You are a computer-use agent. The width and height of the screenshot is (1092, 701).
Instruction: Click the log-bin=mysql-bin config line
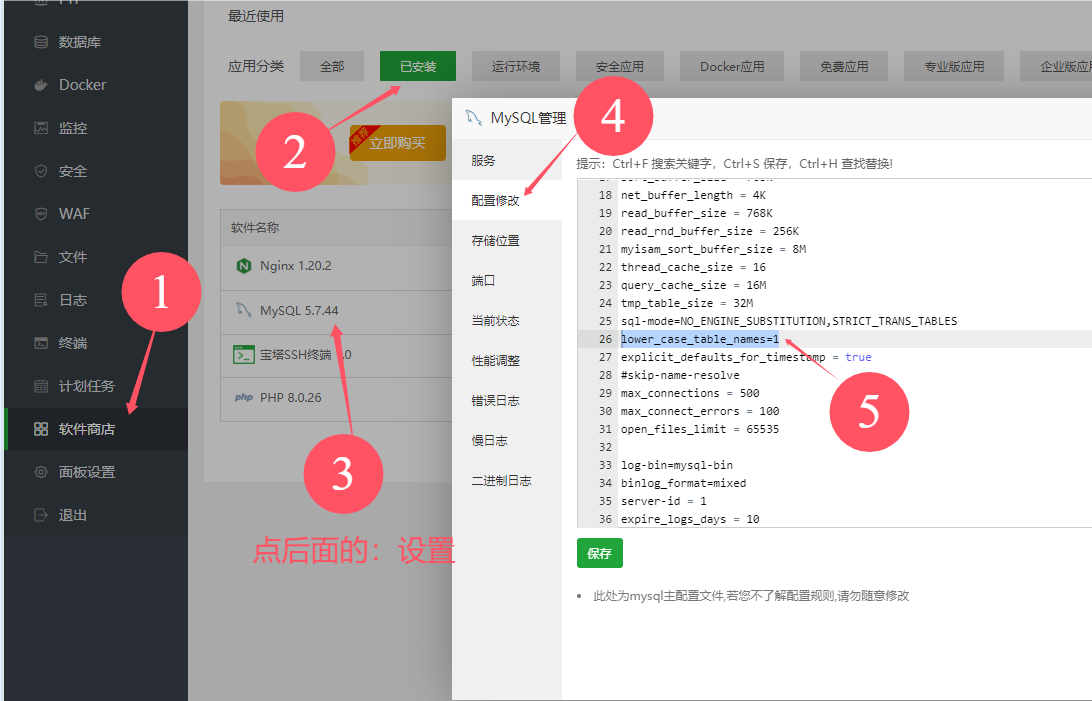[x=677, y=465]
